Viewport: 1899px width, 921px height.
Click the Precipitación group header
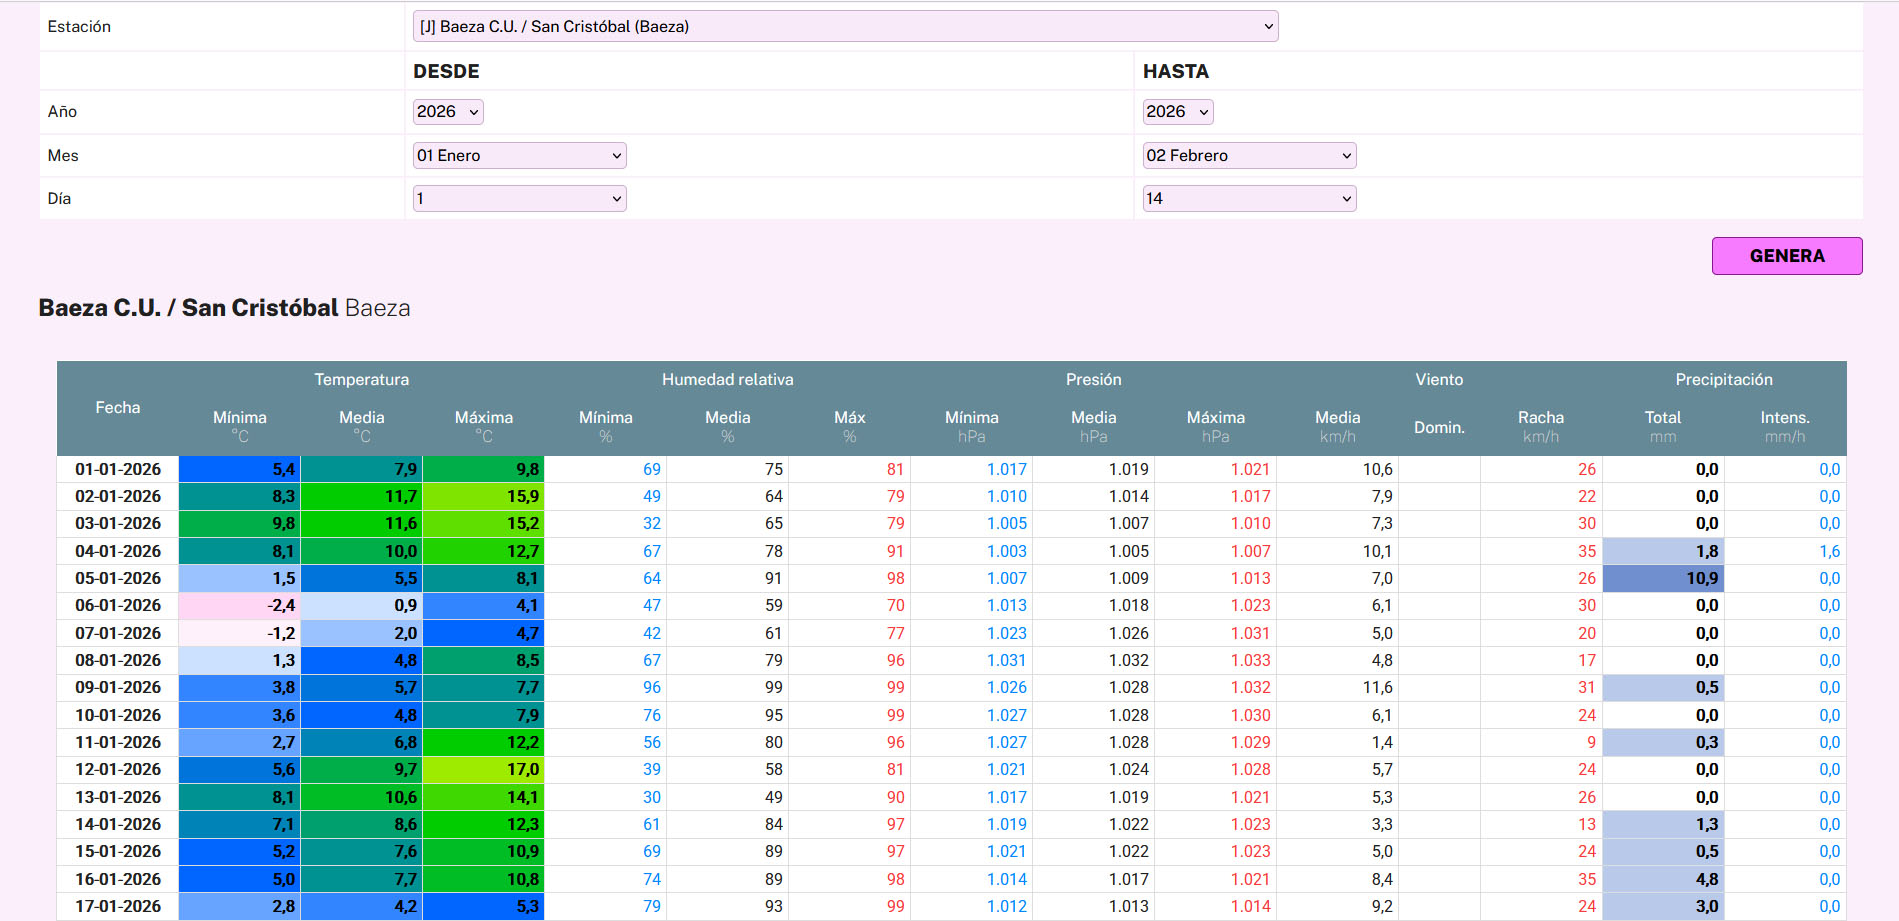pos(1723,380)
